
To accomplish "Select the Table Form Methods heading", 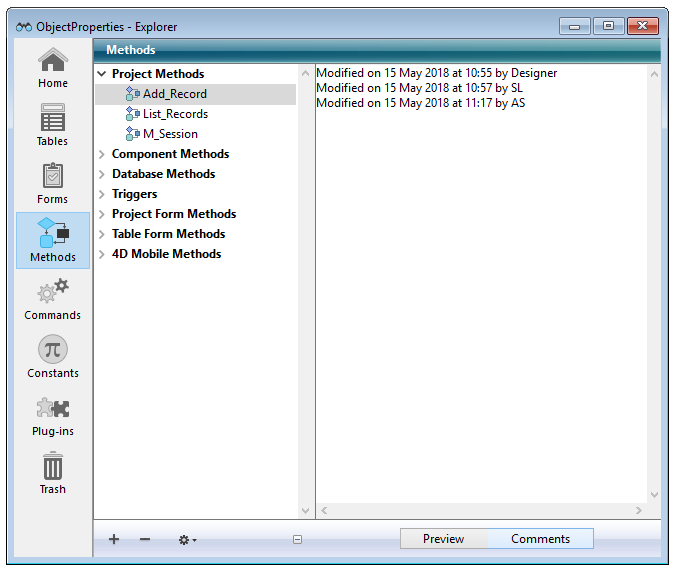I will click(x=169, y=234).
